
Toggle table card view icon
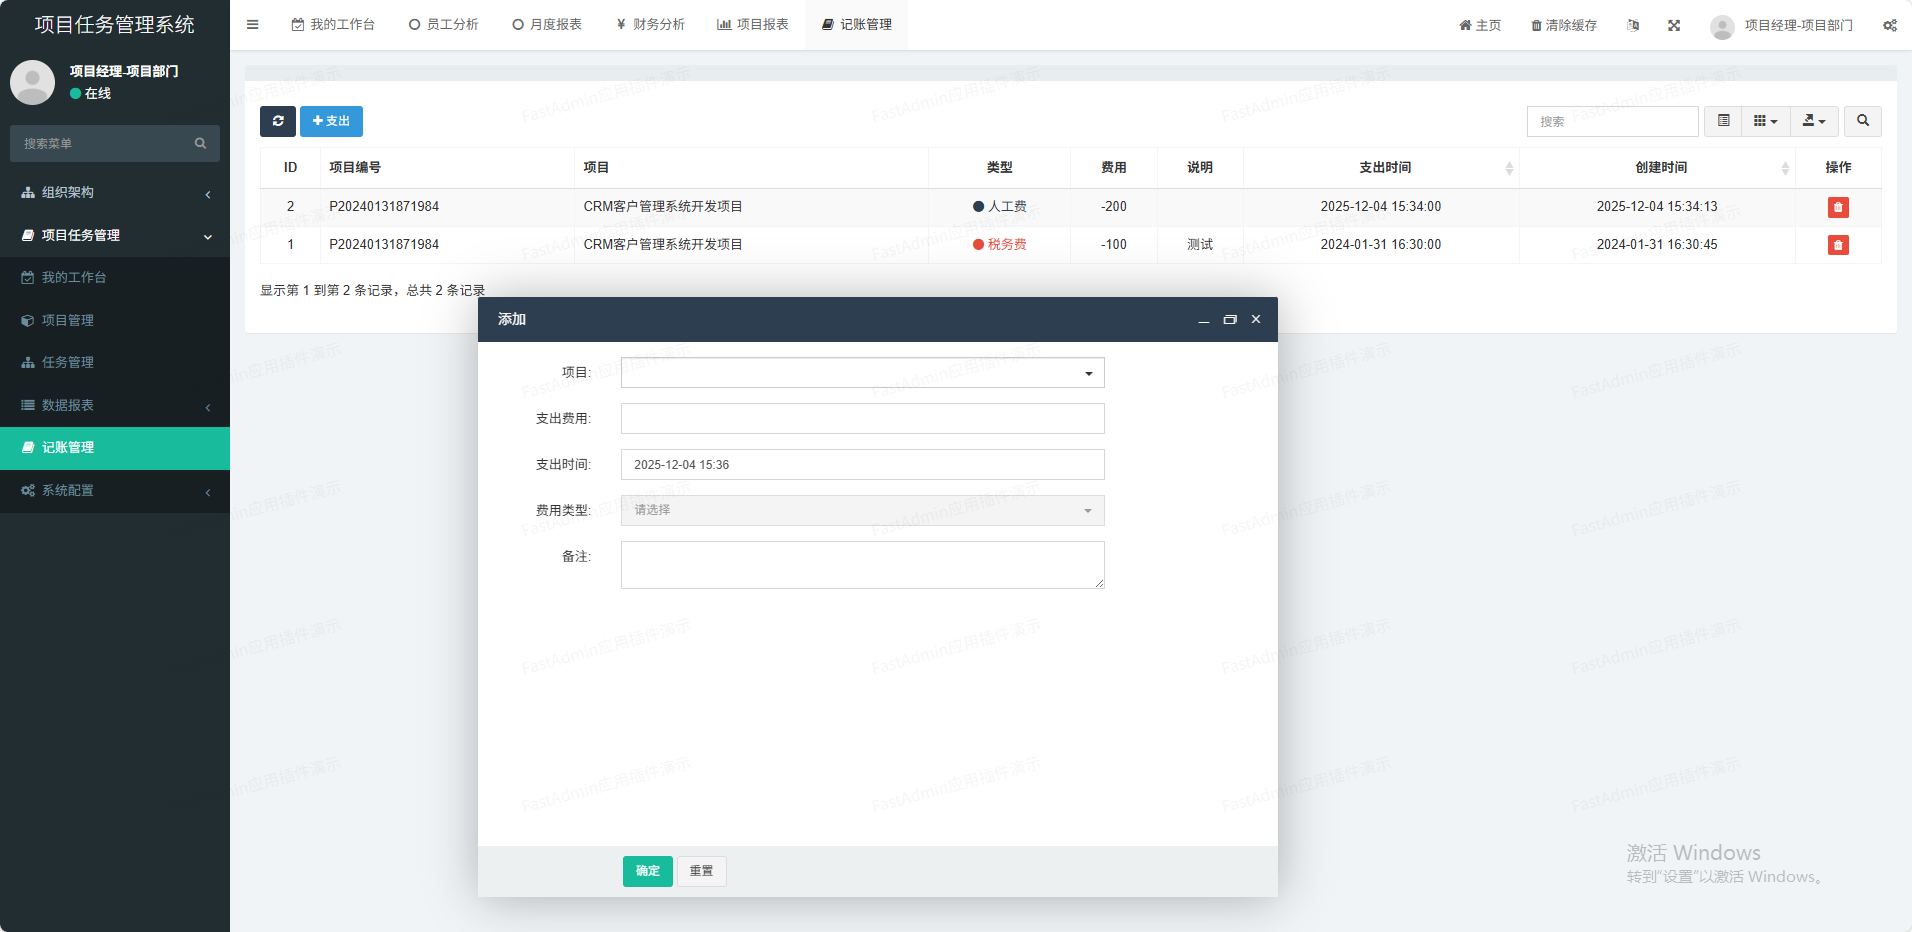1723,121
